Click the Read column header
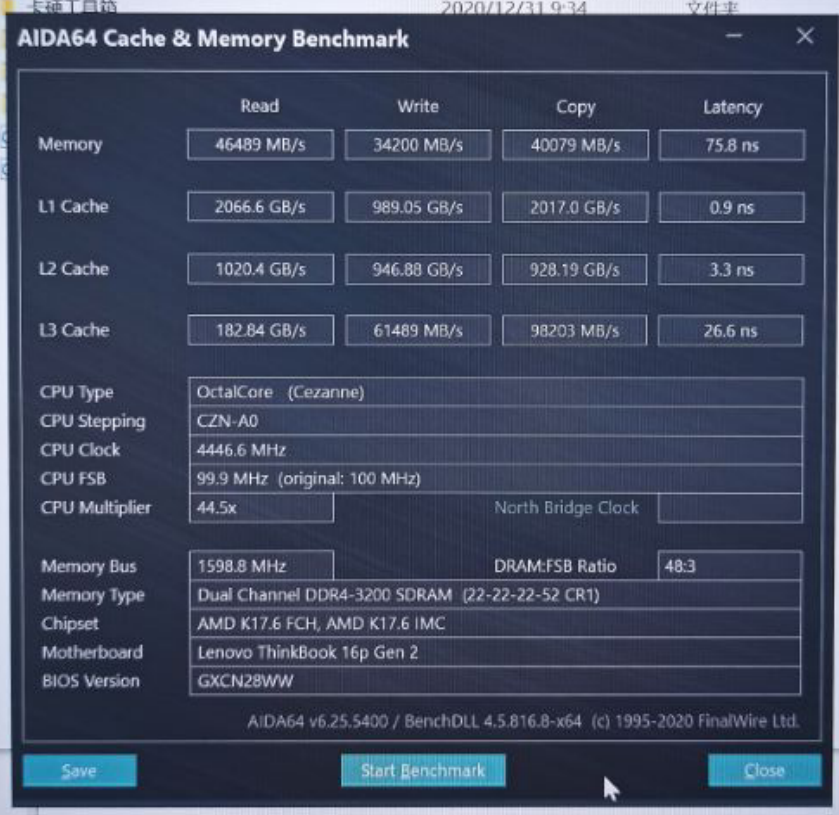Screen dimensions: 839x815 [260, 106]
